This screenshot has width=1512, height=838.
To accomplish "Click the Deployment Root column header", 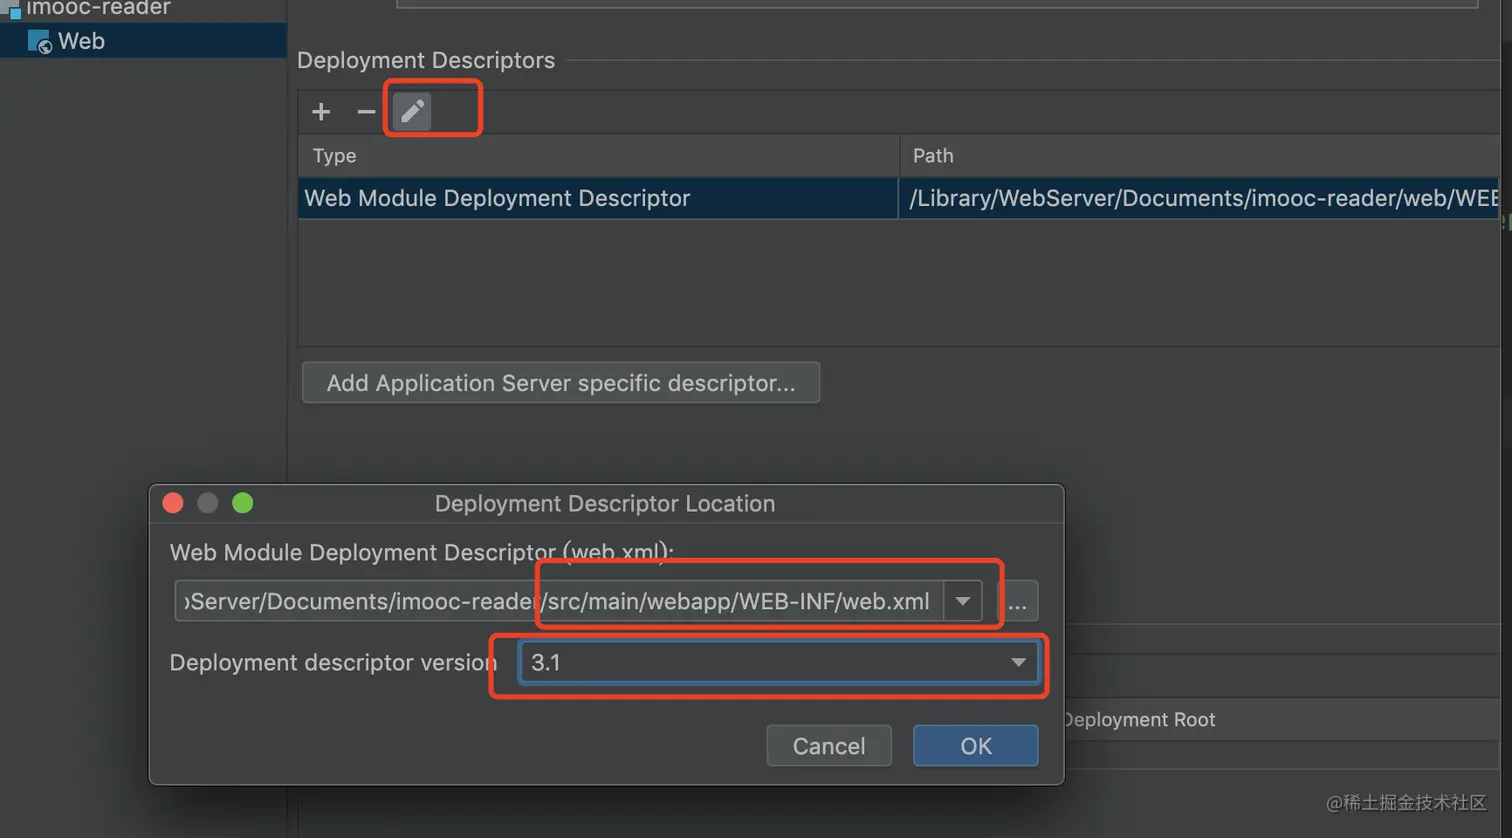I will [1140, 720].
